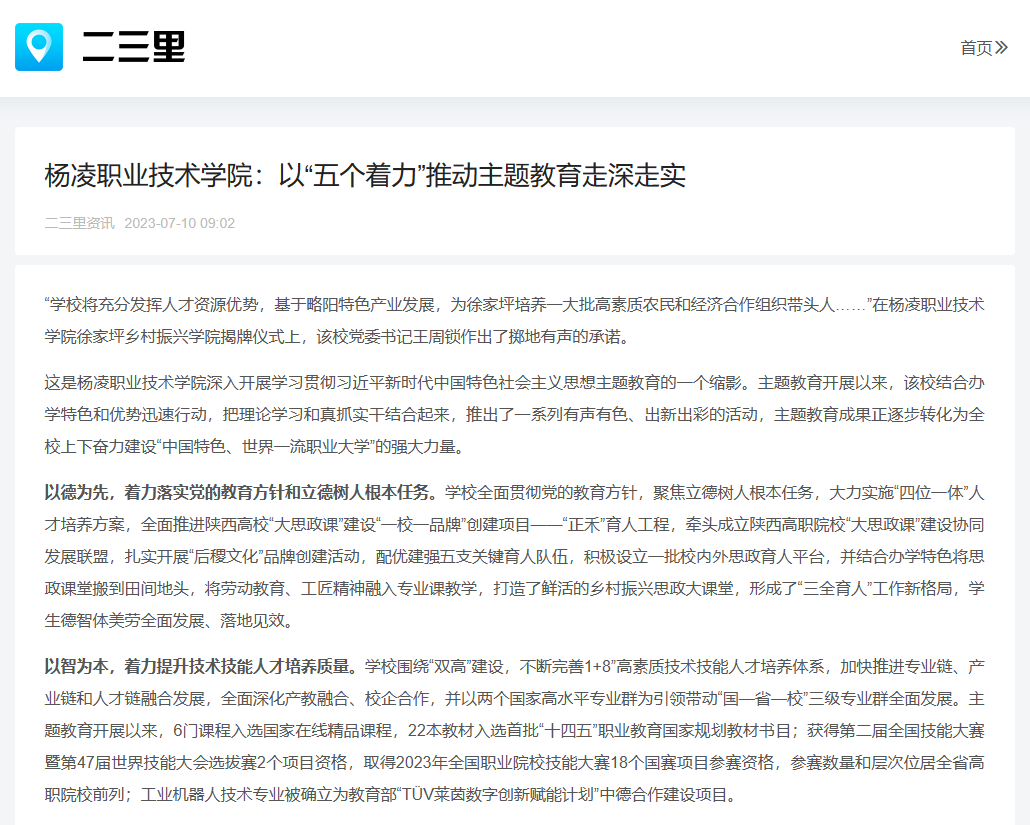Click the 二三里资讯 source label
This screenshot has height=825, width=1030.
point(79,223)
